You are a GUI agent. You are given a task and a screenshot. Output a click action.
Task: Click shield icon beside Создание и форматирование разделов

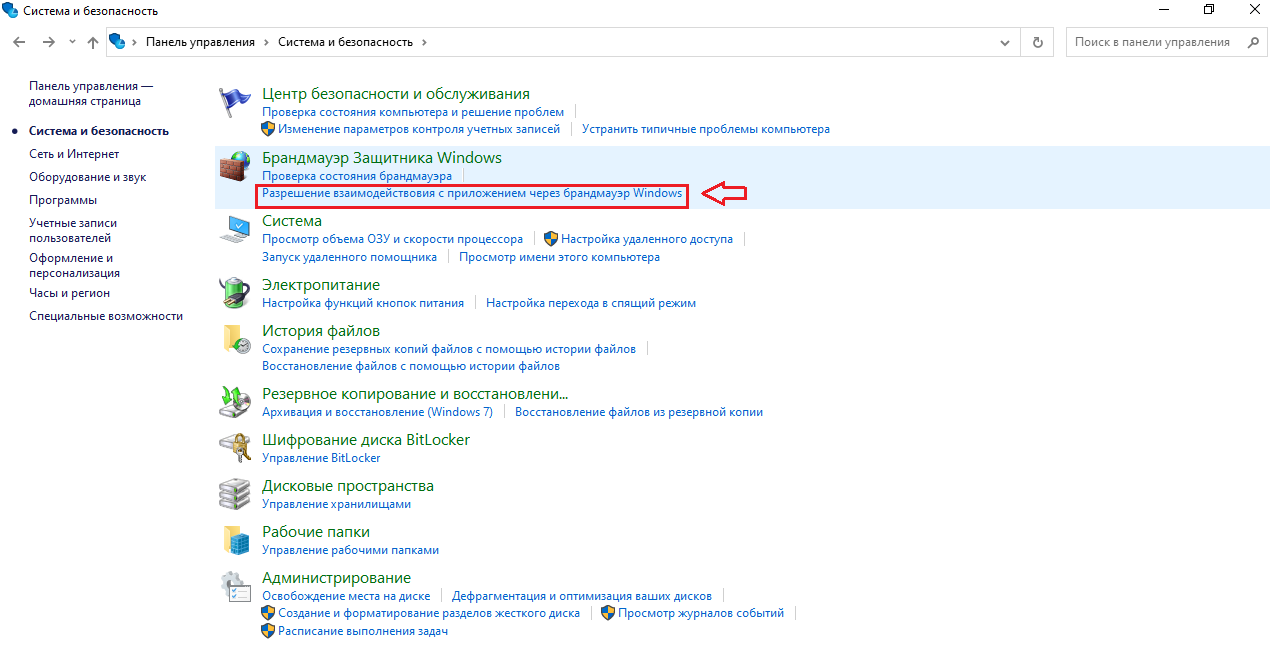[x=268, y=613]
